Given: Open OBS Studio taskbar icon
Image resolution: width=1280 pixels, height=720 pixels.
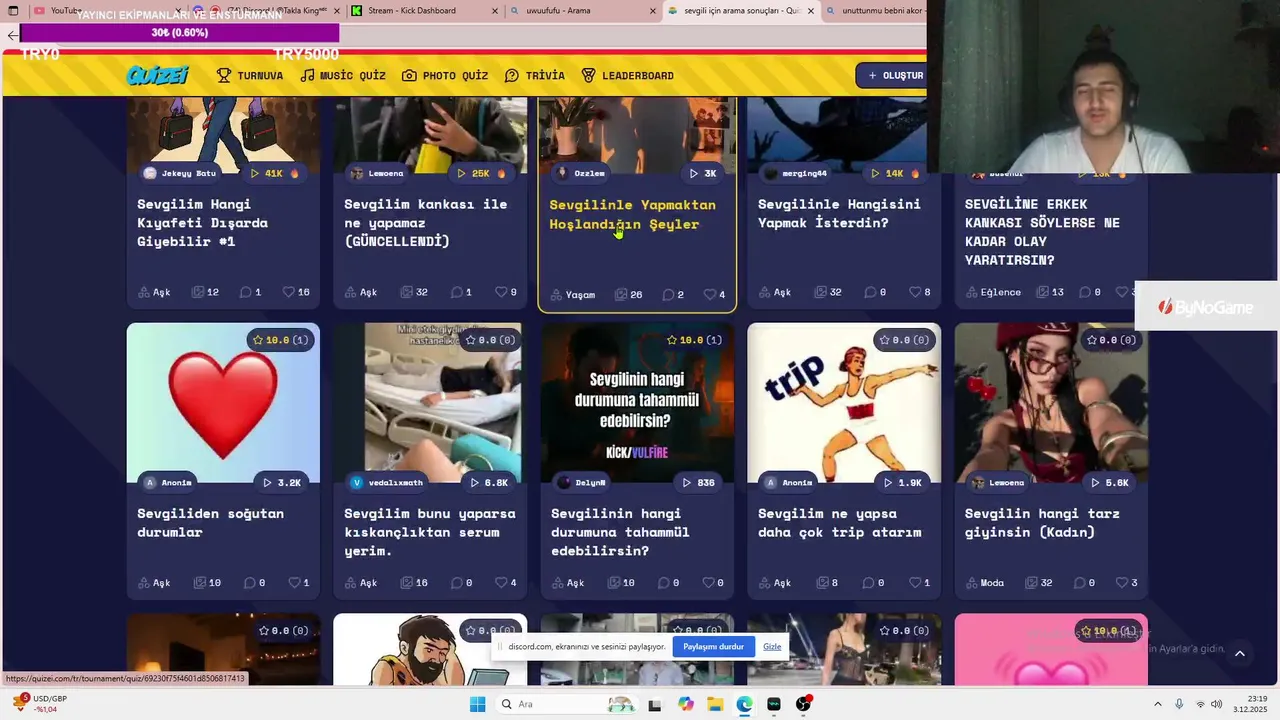Looking at the screenshot, I should [804, 704].
